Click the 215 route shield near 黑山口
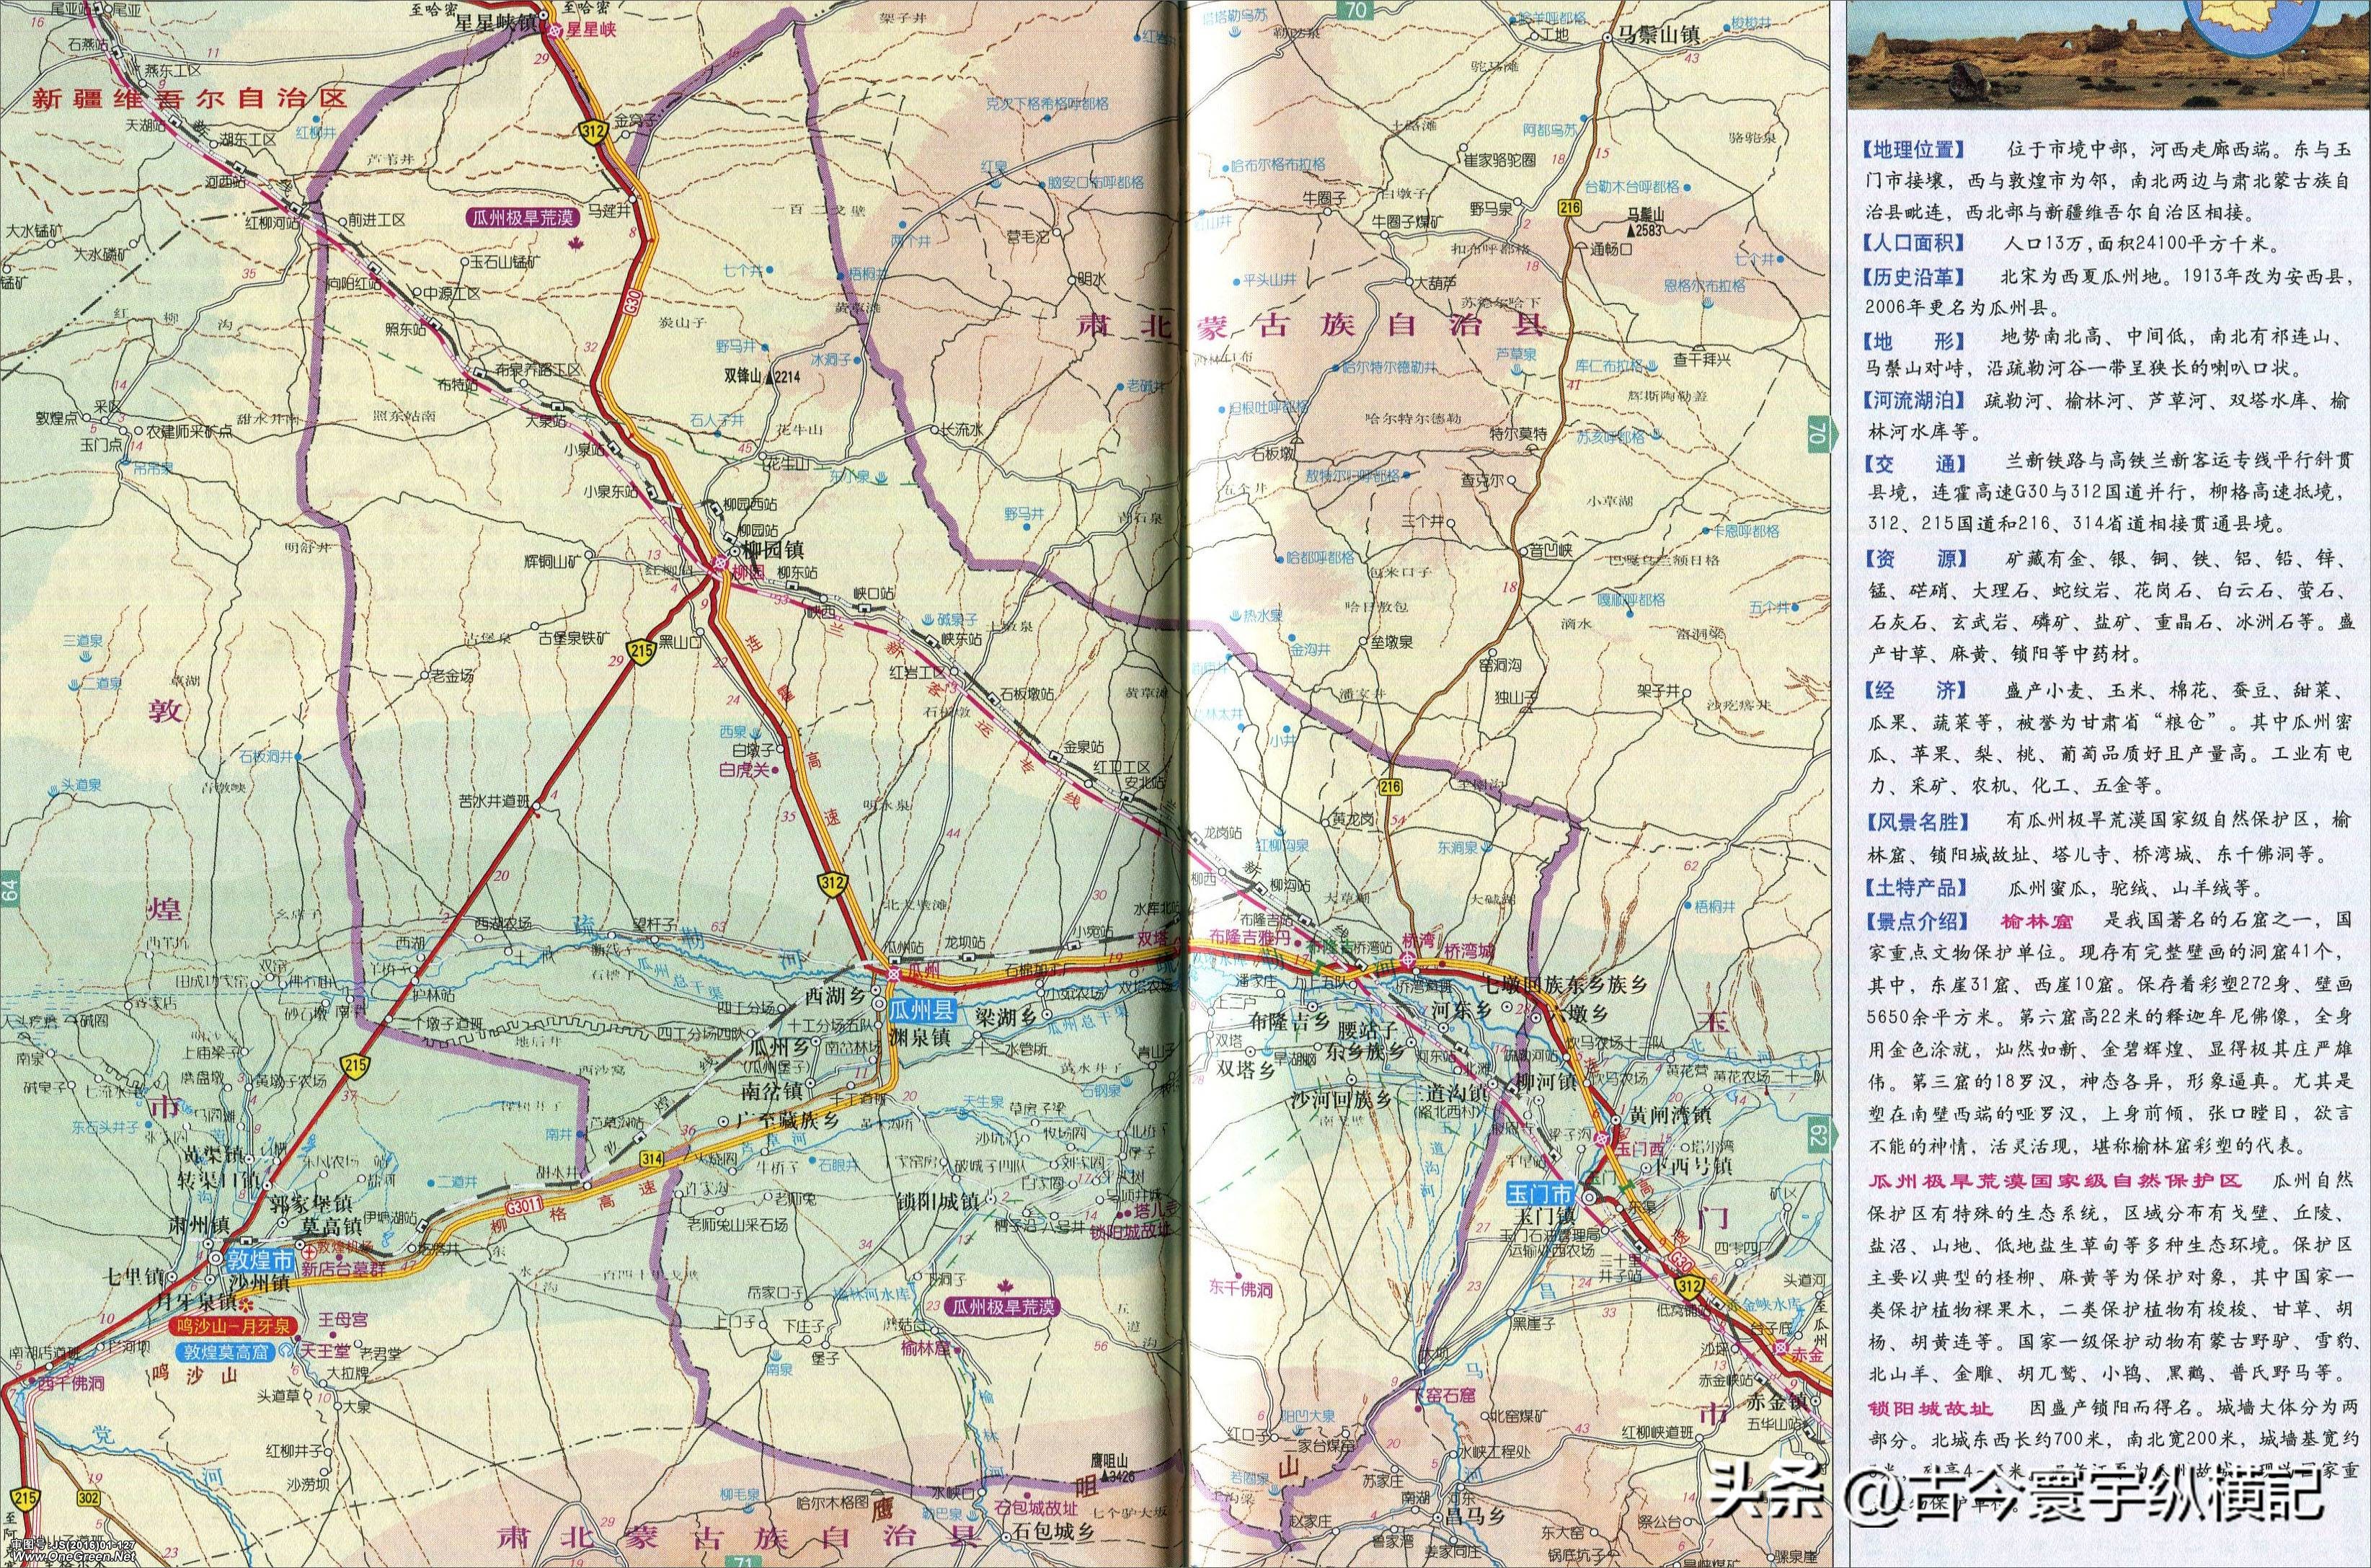2371x1568 pixels. 641,651
